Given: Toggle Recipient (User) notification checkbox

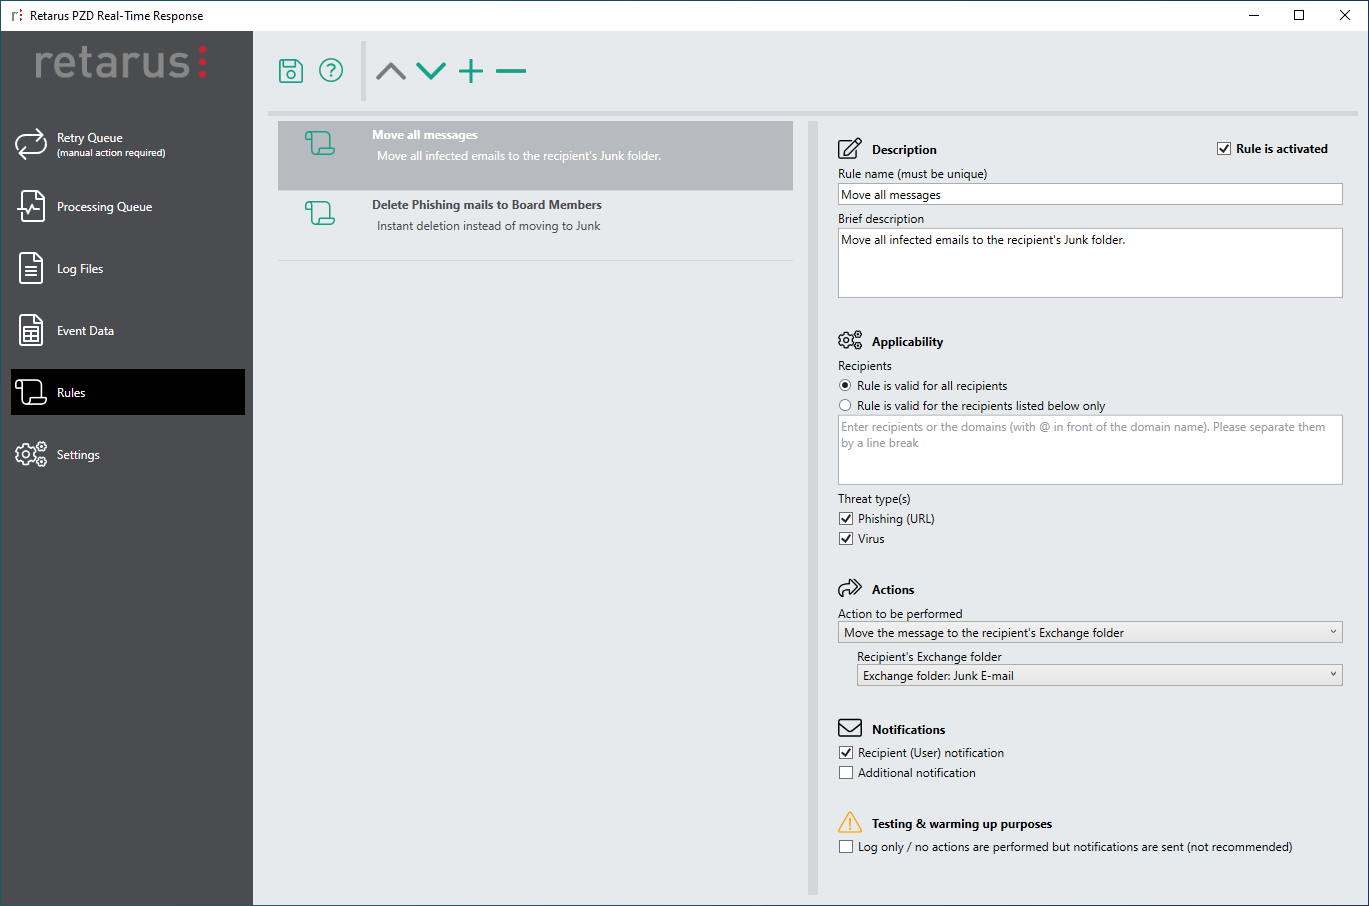Looking at the screenshot, I should pos(846,752).
